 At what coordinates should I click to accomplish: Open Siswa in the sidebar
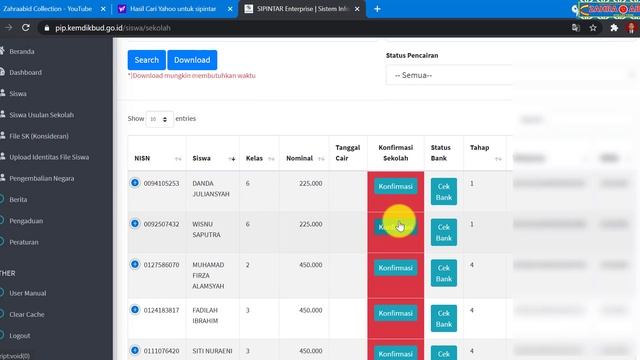(17, 93)
